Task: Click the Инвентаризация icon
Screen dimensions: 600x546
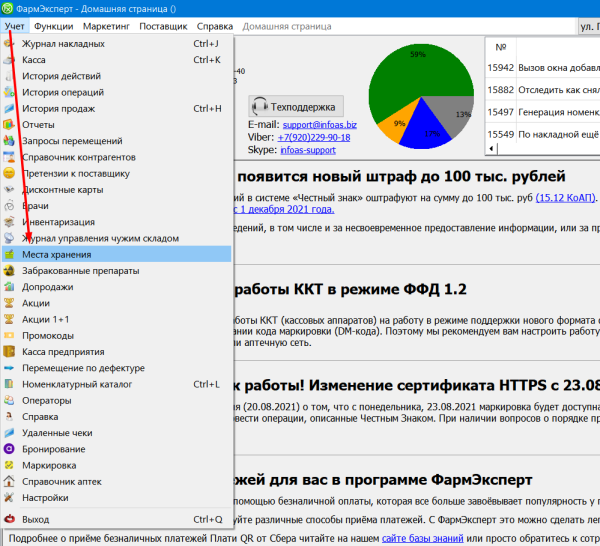Action: (10, 222)
